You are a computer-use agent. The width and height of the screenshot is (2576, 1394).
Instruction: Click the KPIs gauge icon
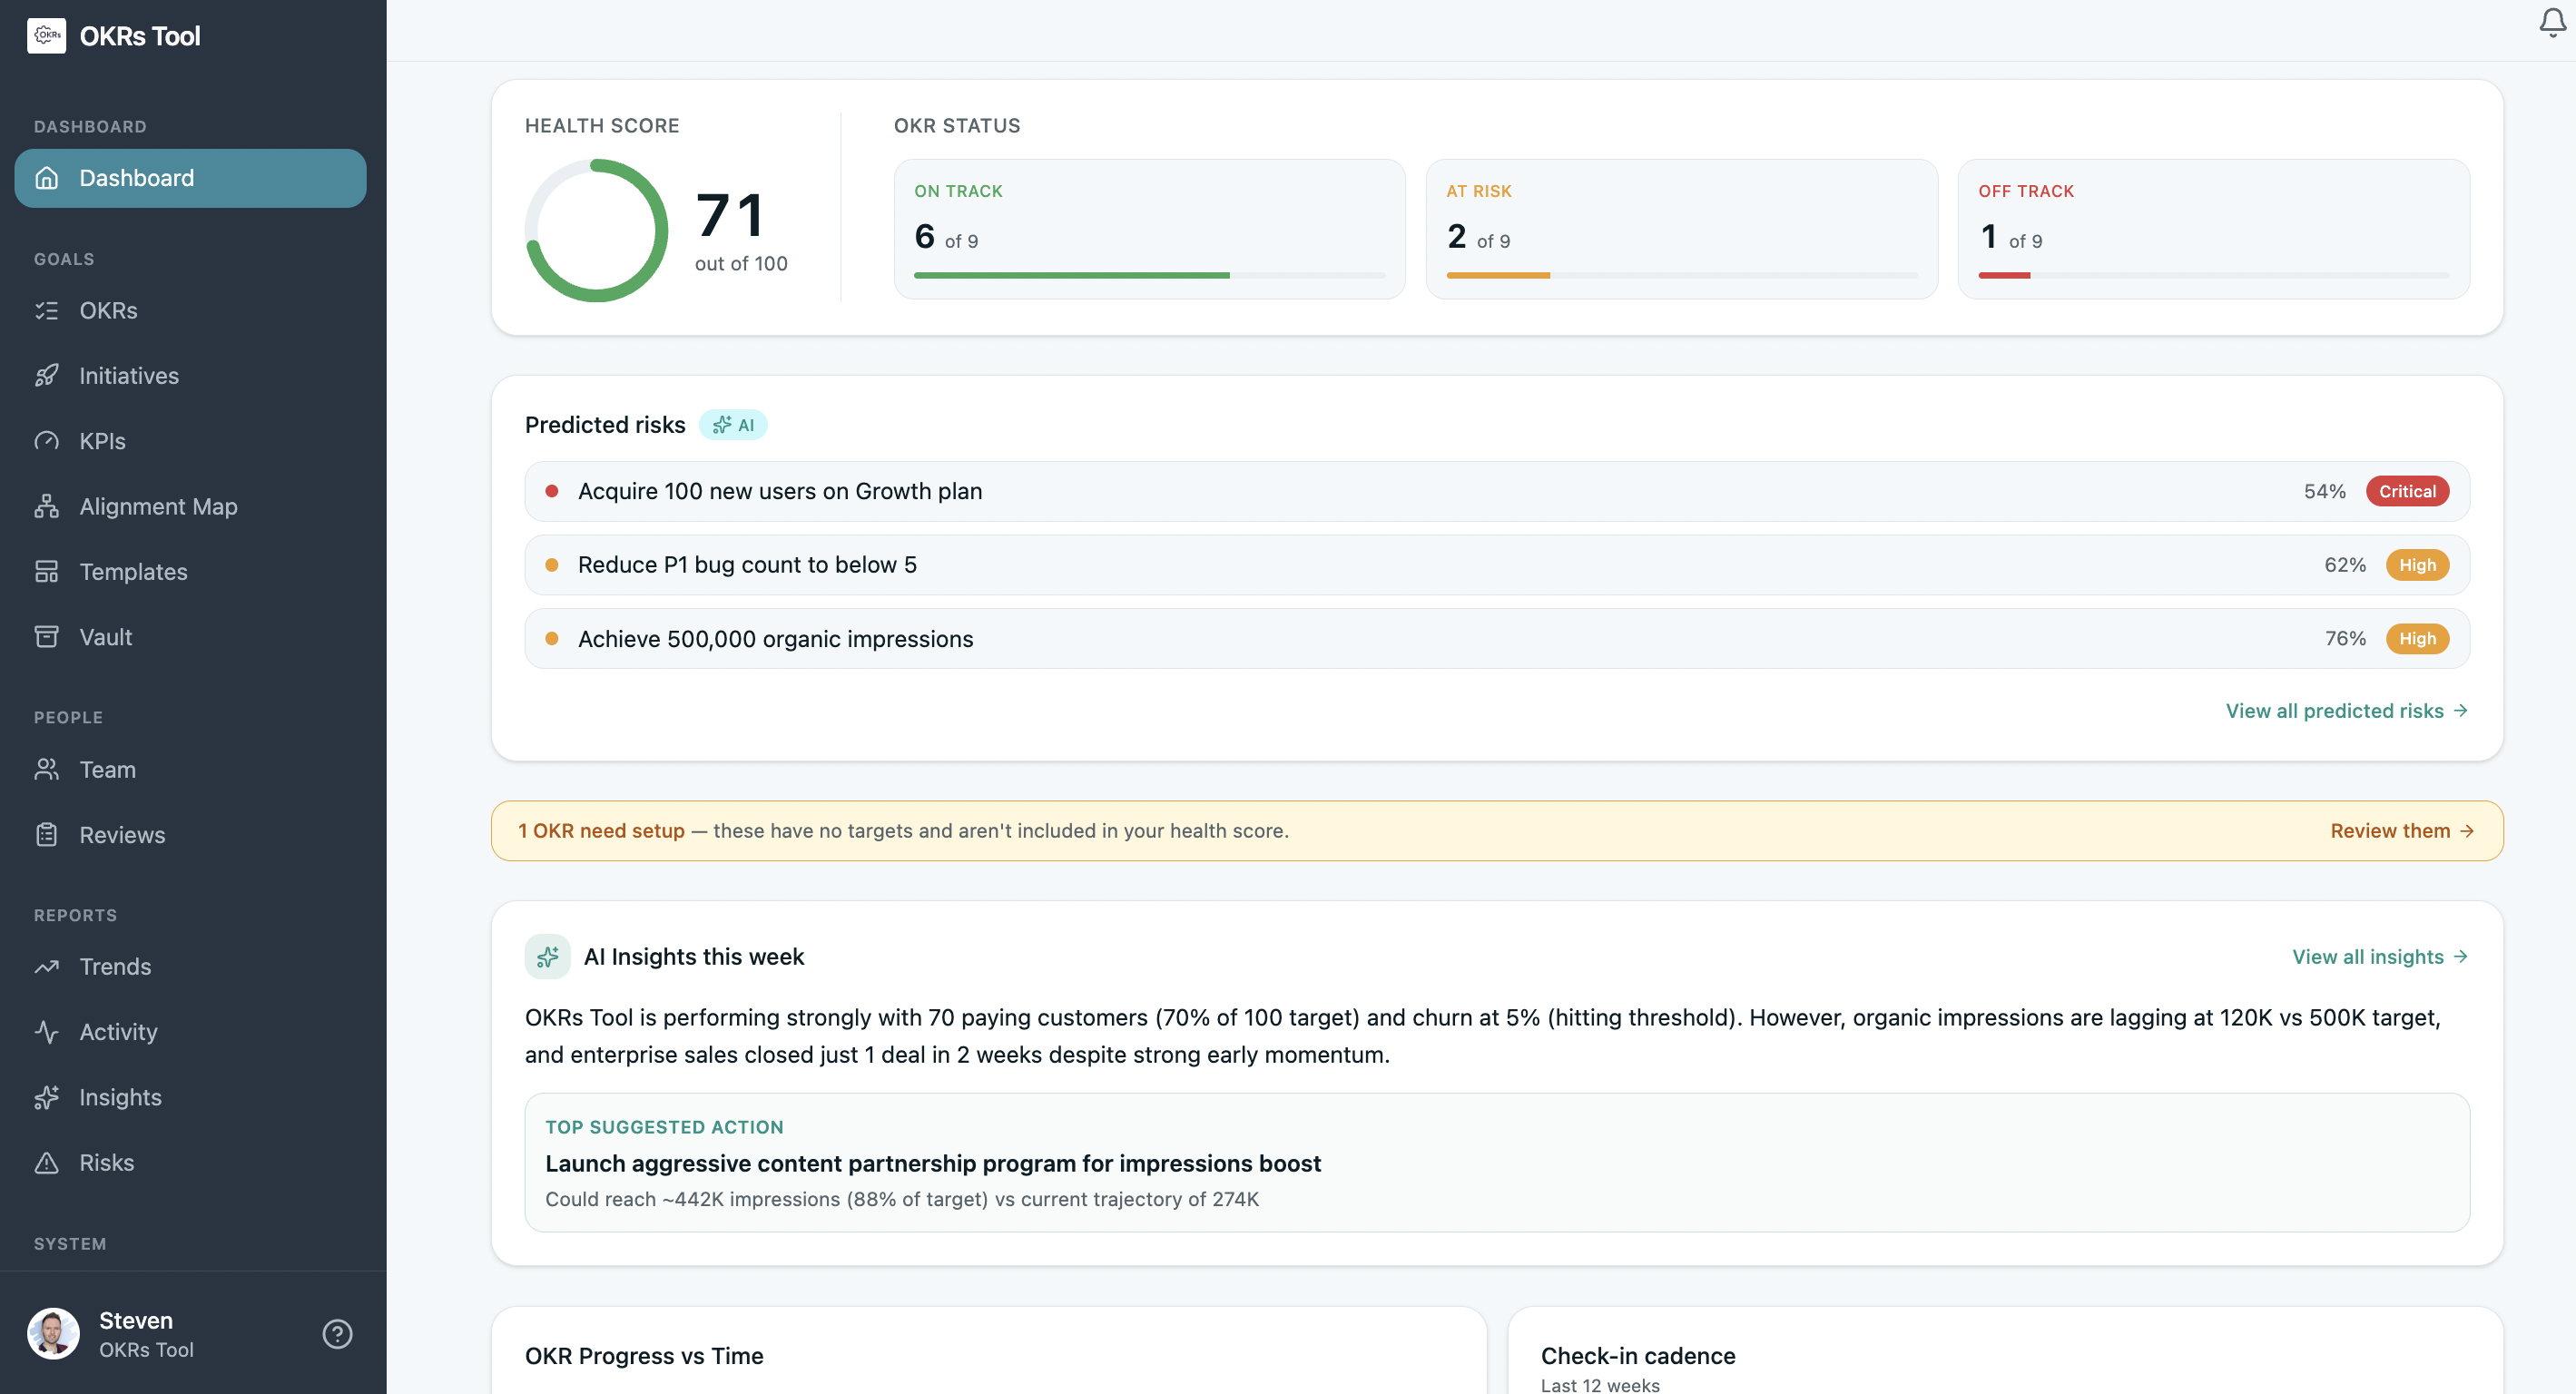(47, 440)
